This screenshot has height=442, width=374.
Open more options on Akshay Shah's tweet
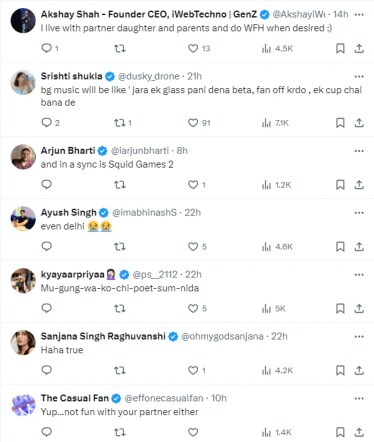(359, 15)
